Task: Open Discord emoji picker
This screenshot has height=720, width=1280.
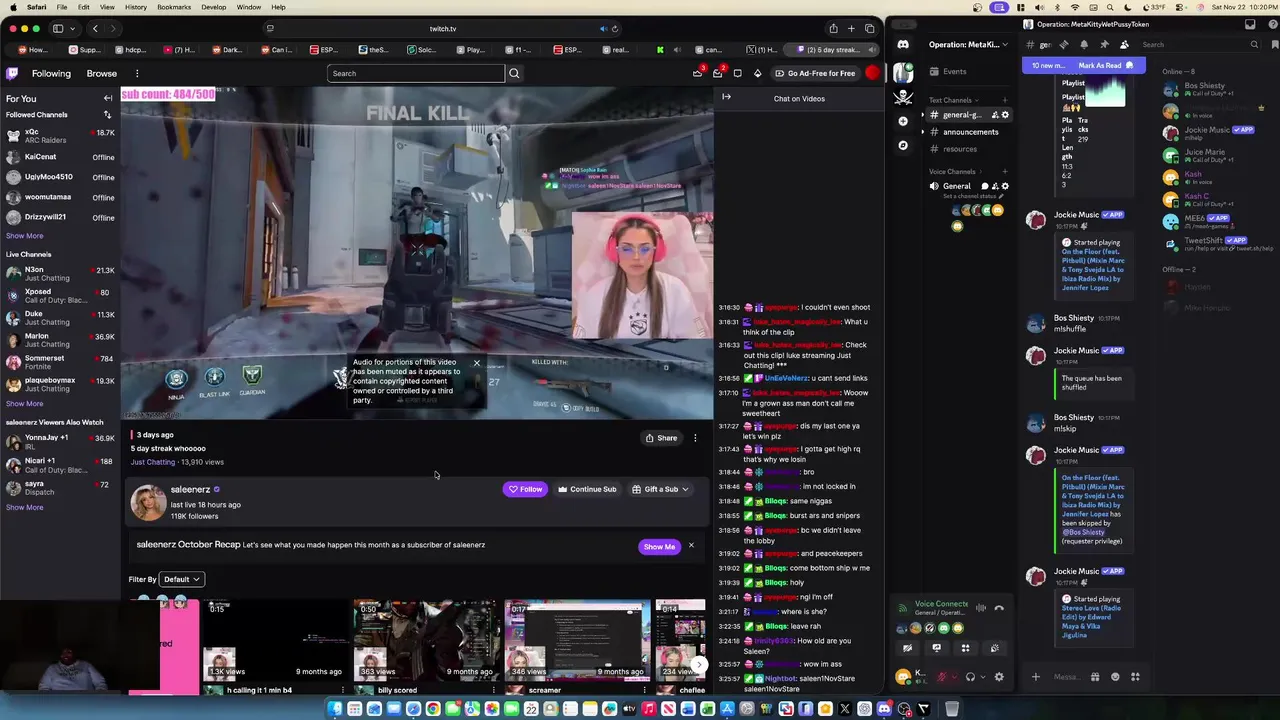Action: tap(1115, 677)
